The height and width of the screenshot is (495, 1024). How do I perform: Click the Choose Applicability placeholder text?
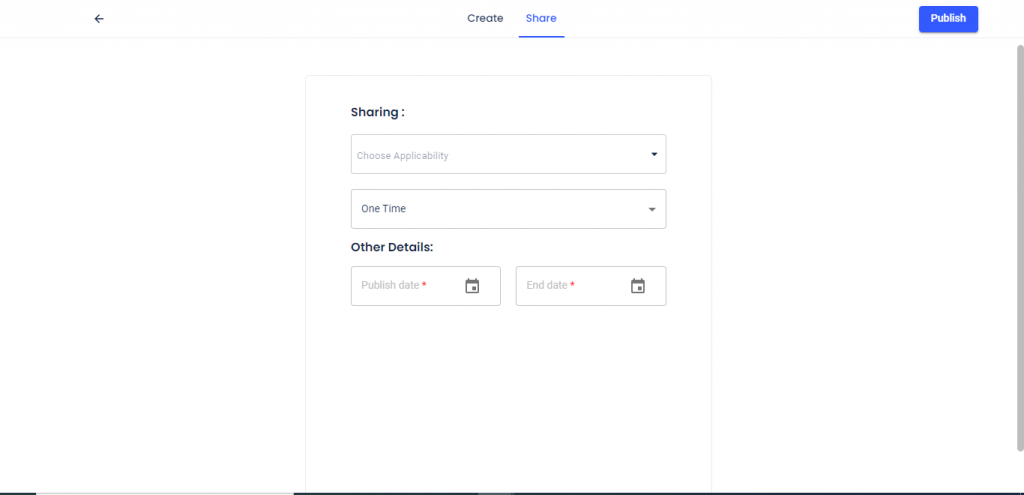(x=402, y=155)
